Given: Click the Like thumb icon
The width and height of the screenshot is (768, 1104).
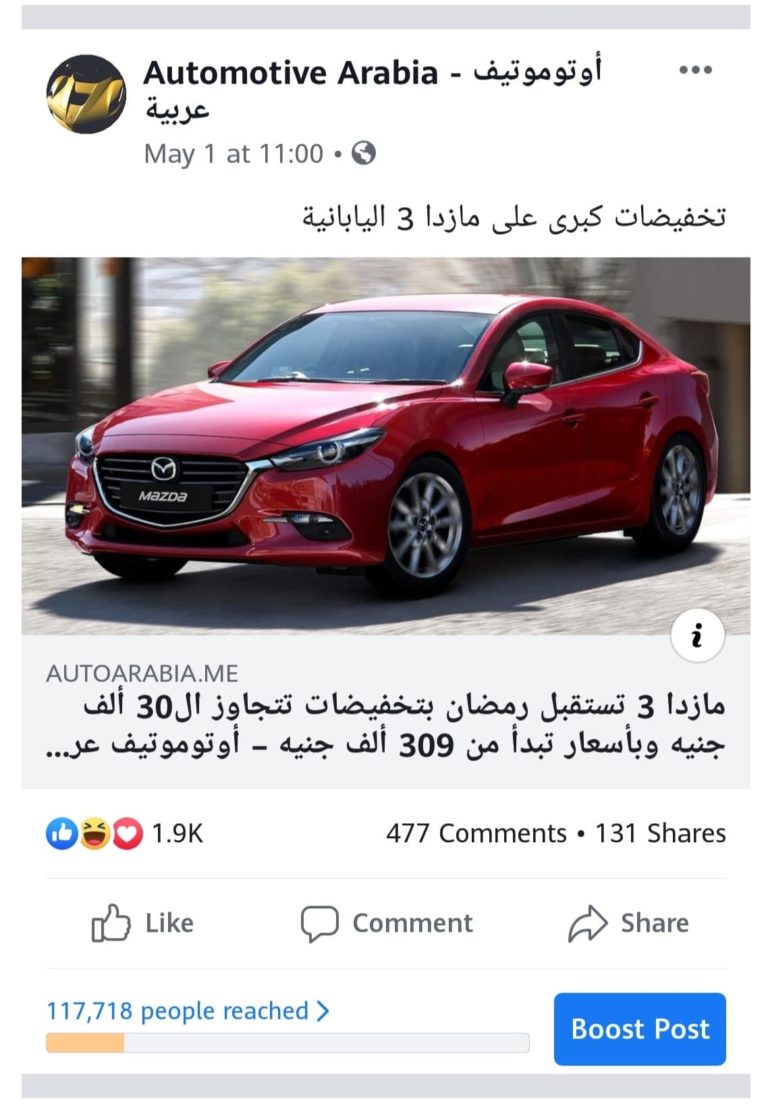Looking at the screenshot, I should [111, 922].
